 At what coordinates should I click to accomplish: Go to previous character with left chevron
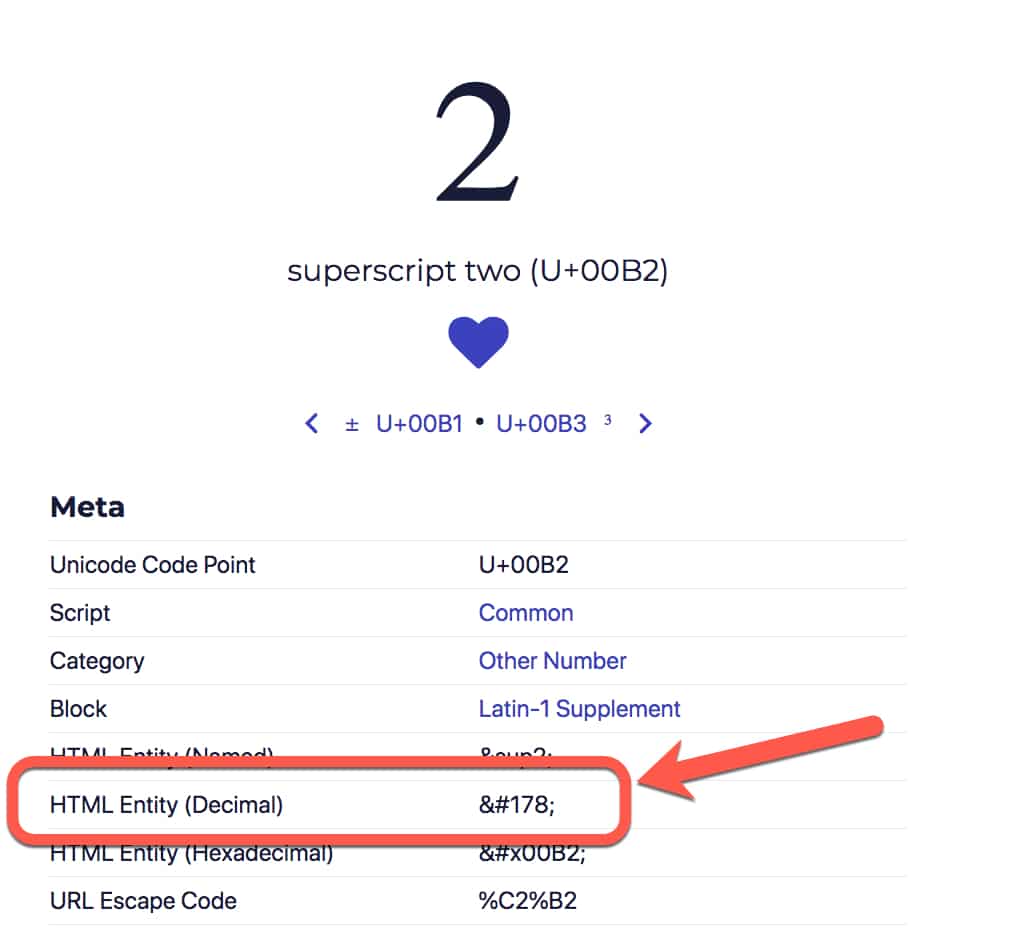click(312, 424)
